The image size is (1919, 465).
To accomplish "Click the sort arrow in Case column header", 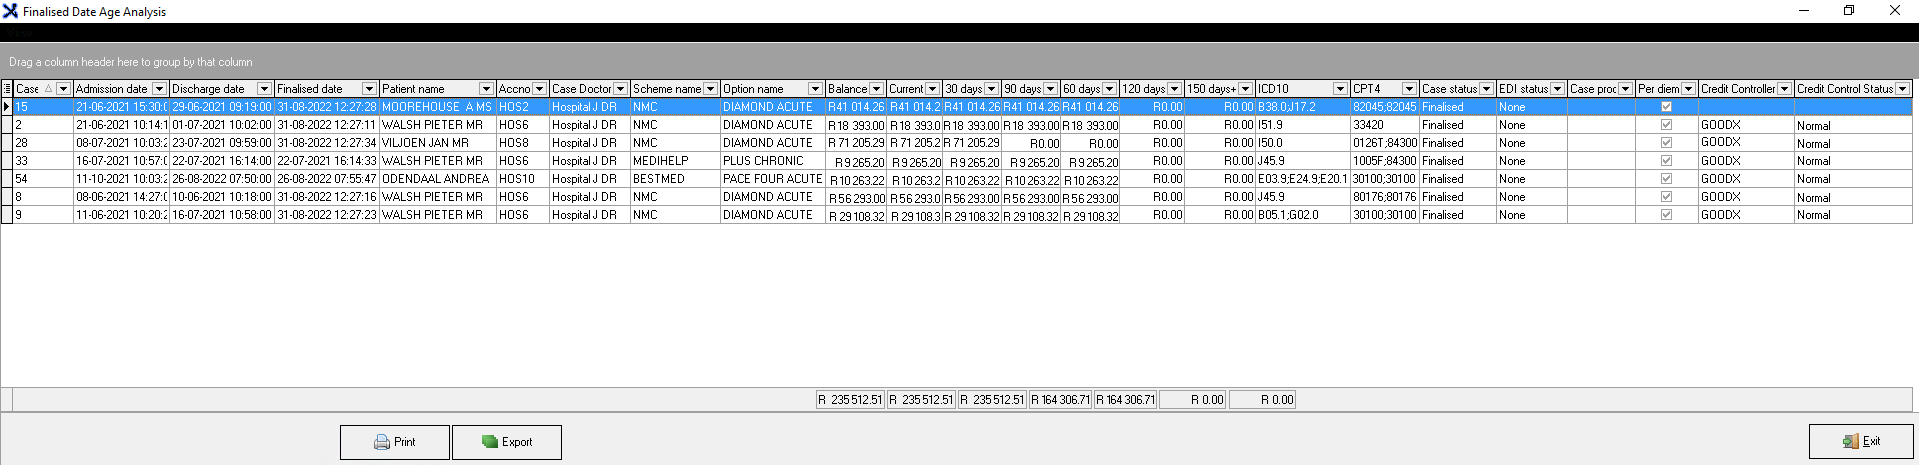I will coord(48,89).
